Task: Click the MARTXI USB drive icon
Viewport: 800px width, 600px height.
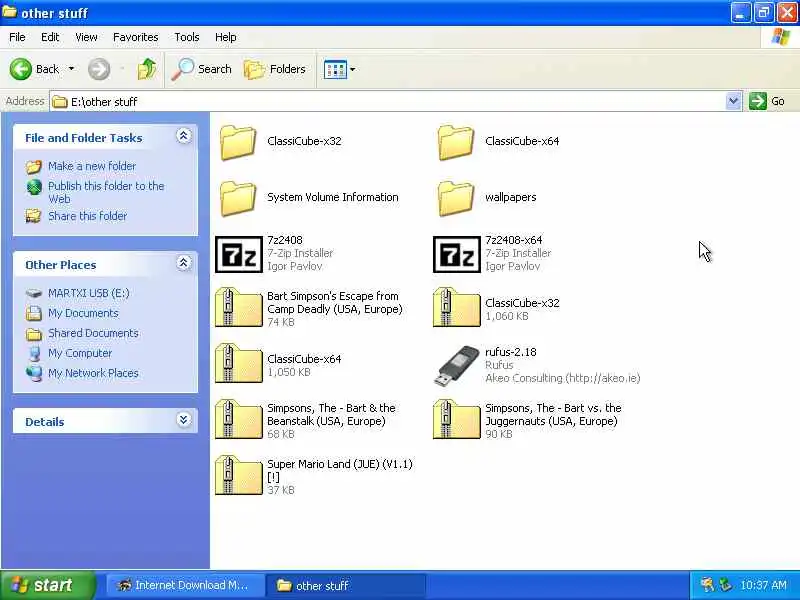Action: (34, 293)
